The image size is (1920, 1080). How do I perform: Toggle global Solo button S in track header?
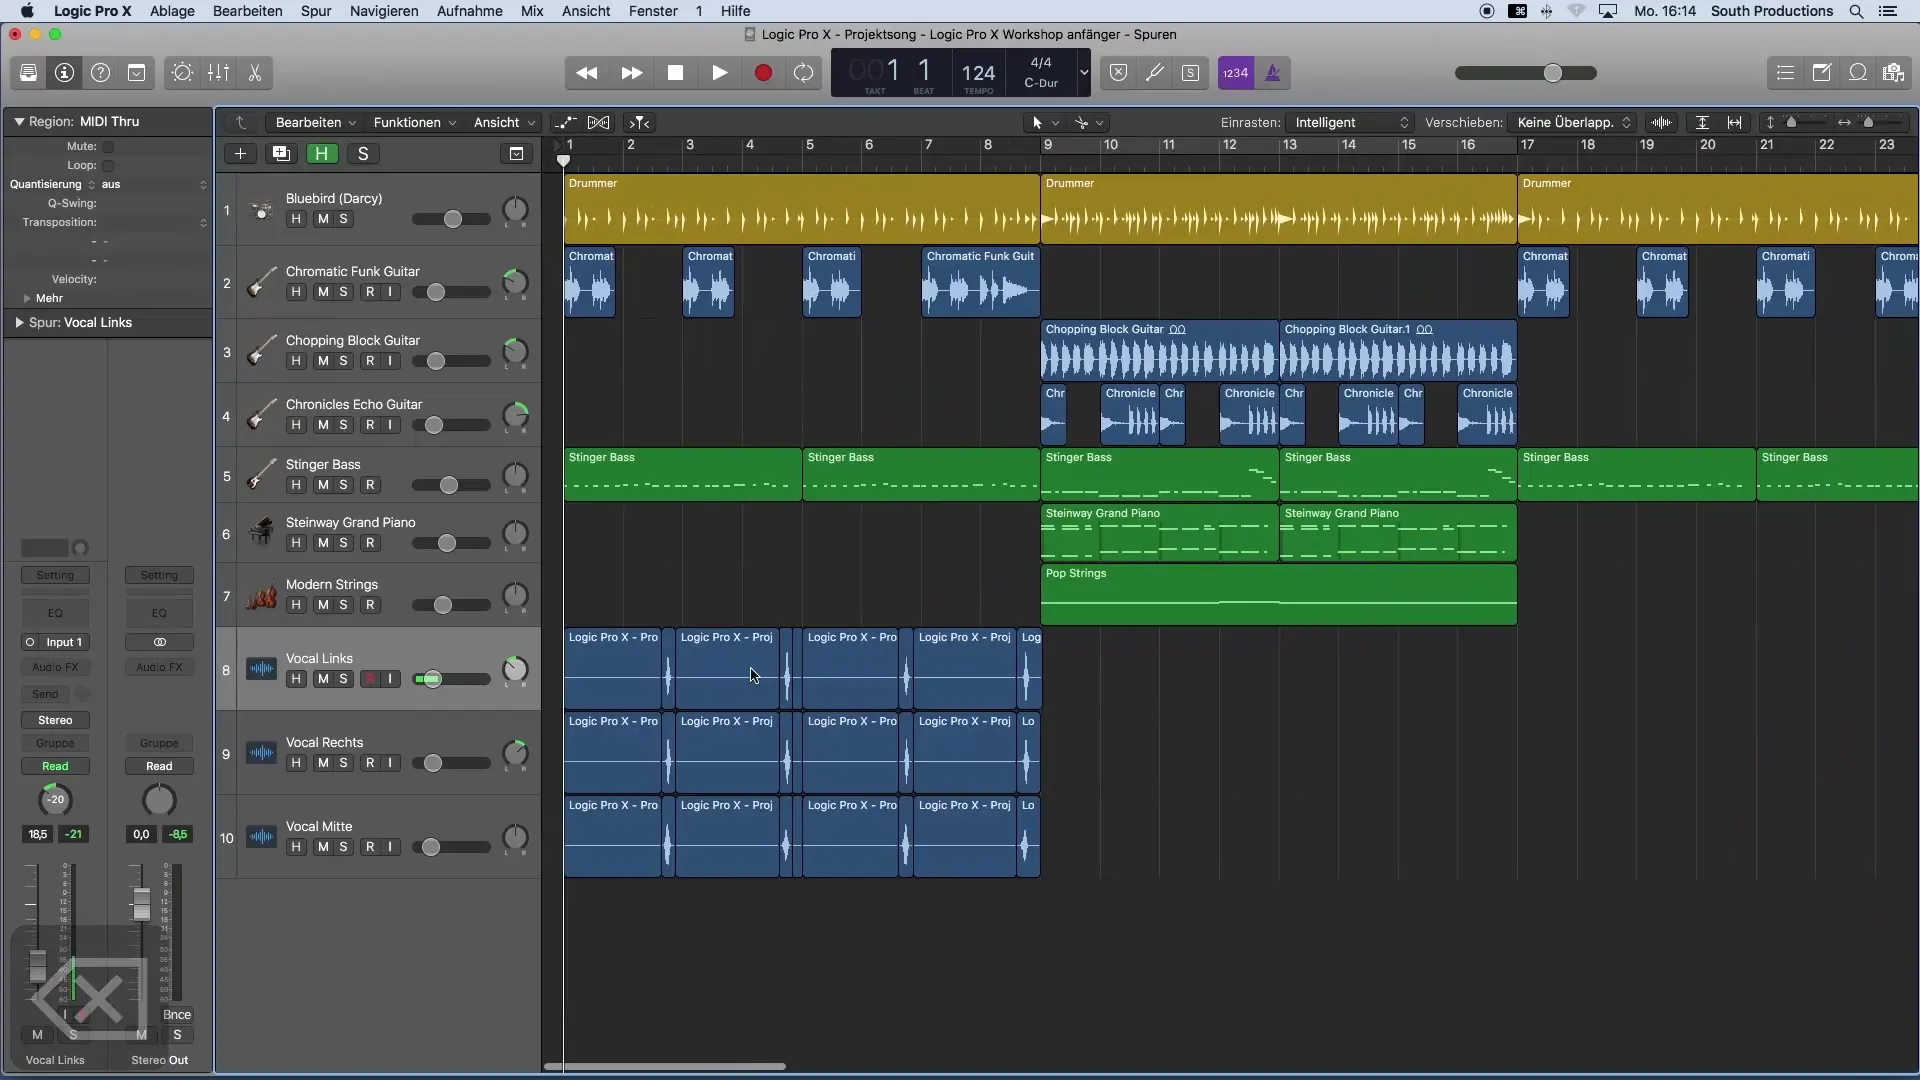click(363, 154)
